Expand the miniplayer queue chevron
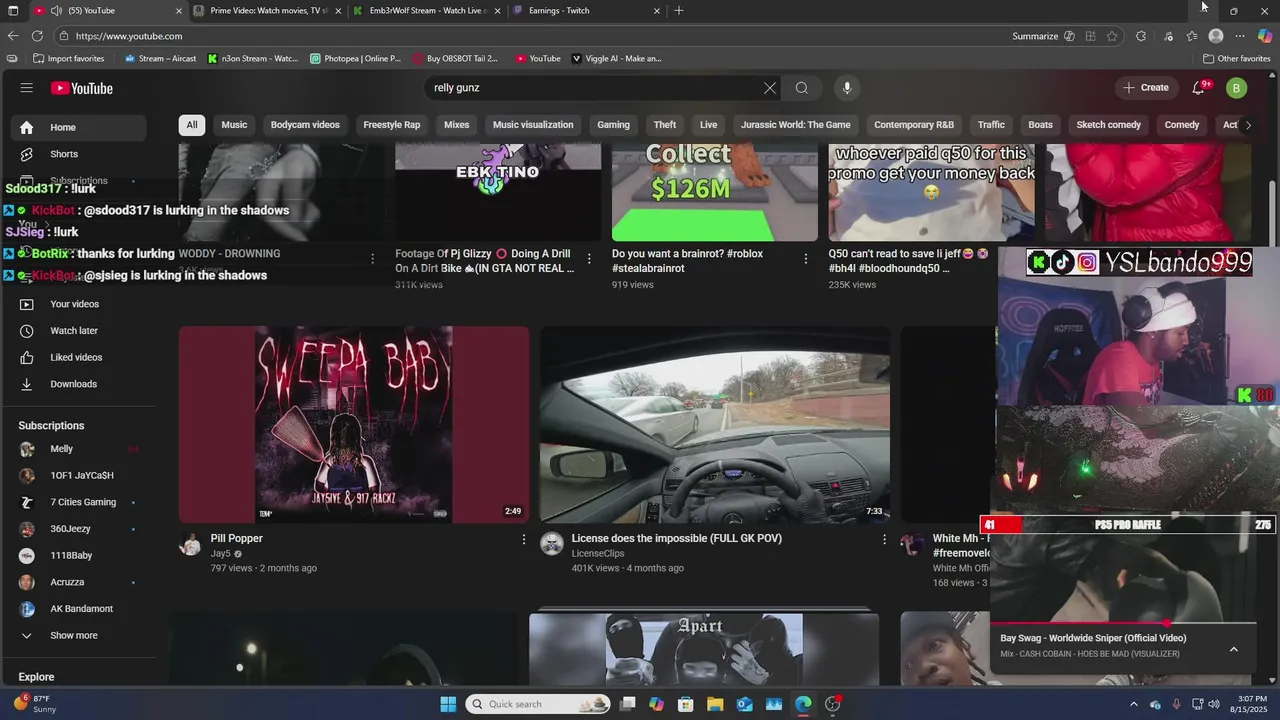 point(1234,649)
